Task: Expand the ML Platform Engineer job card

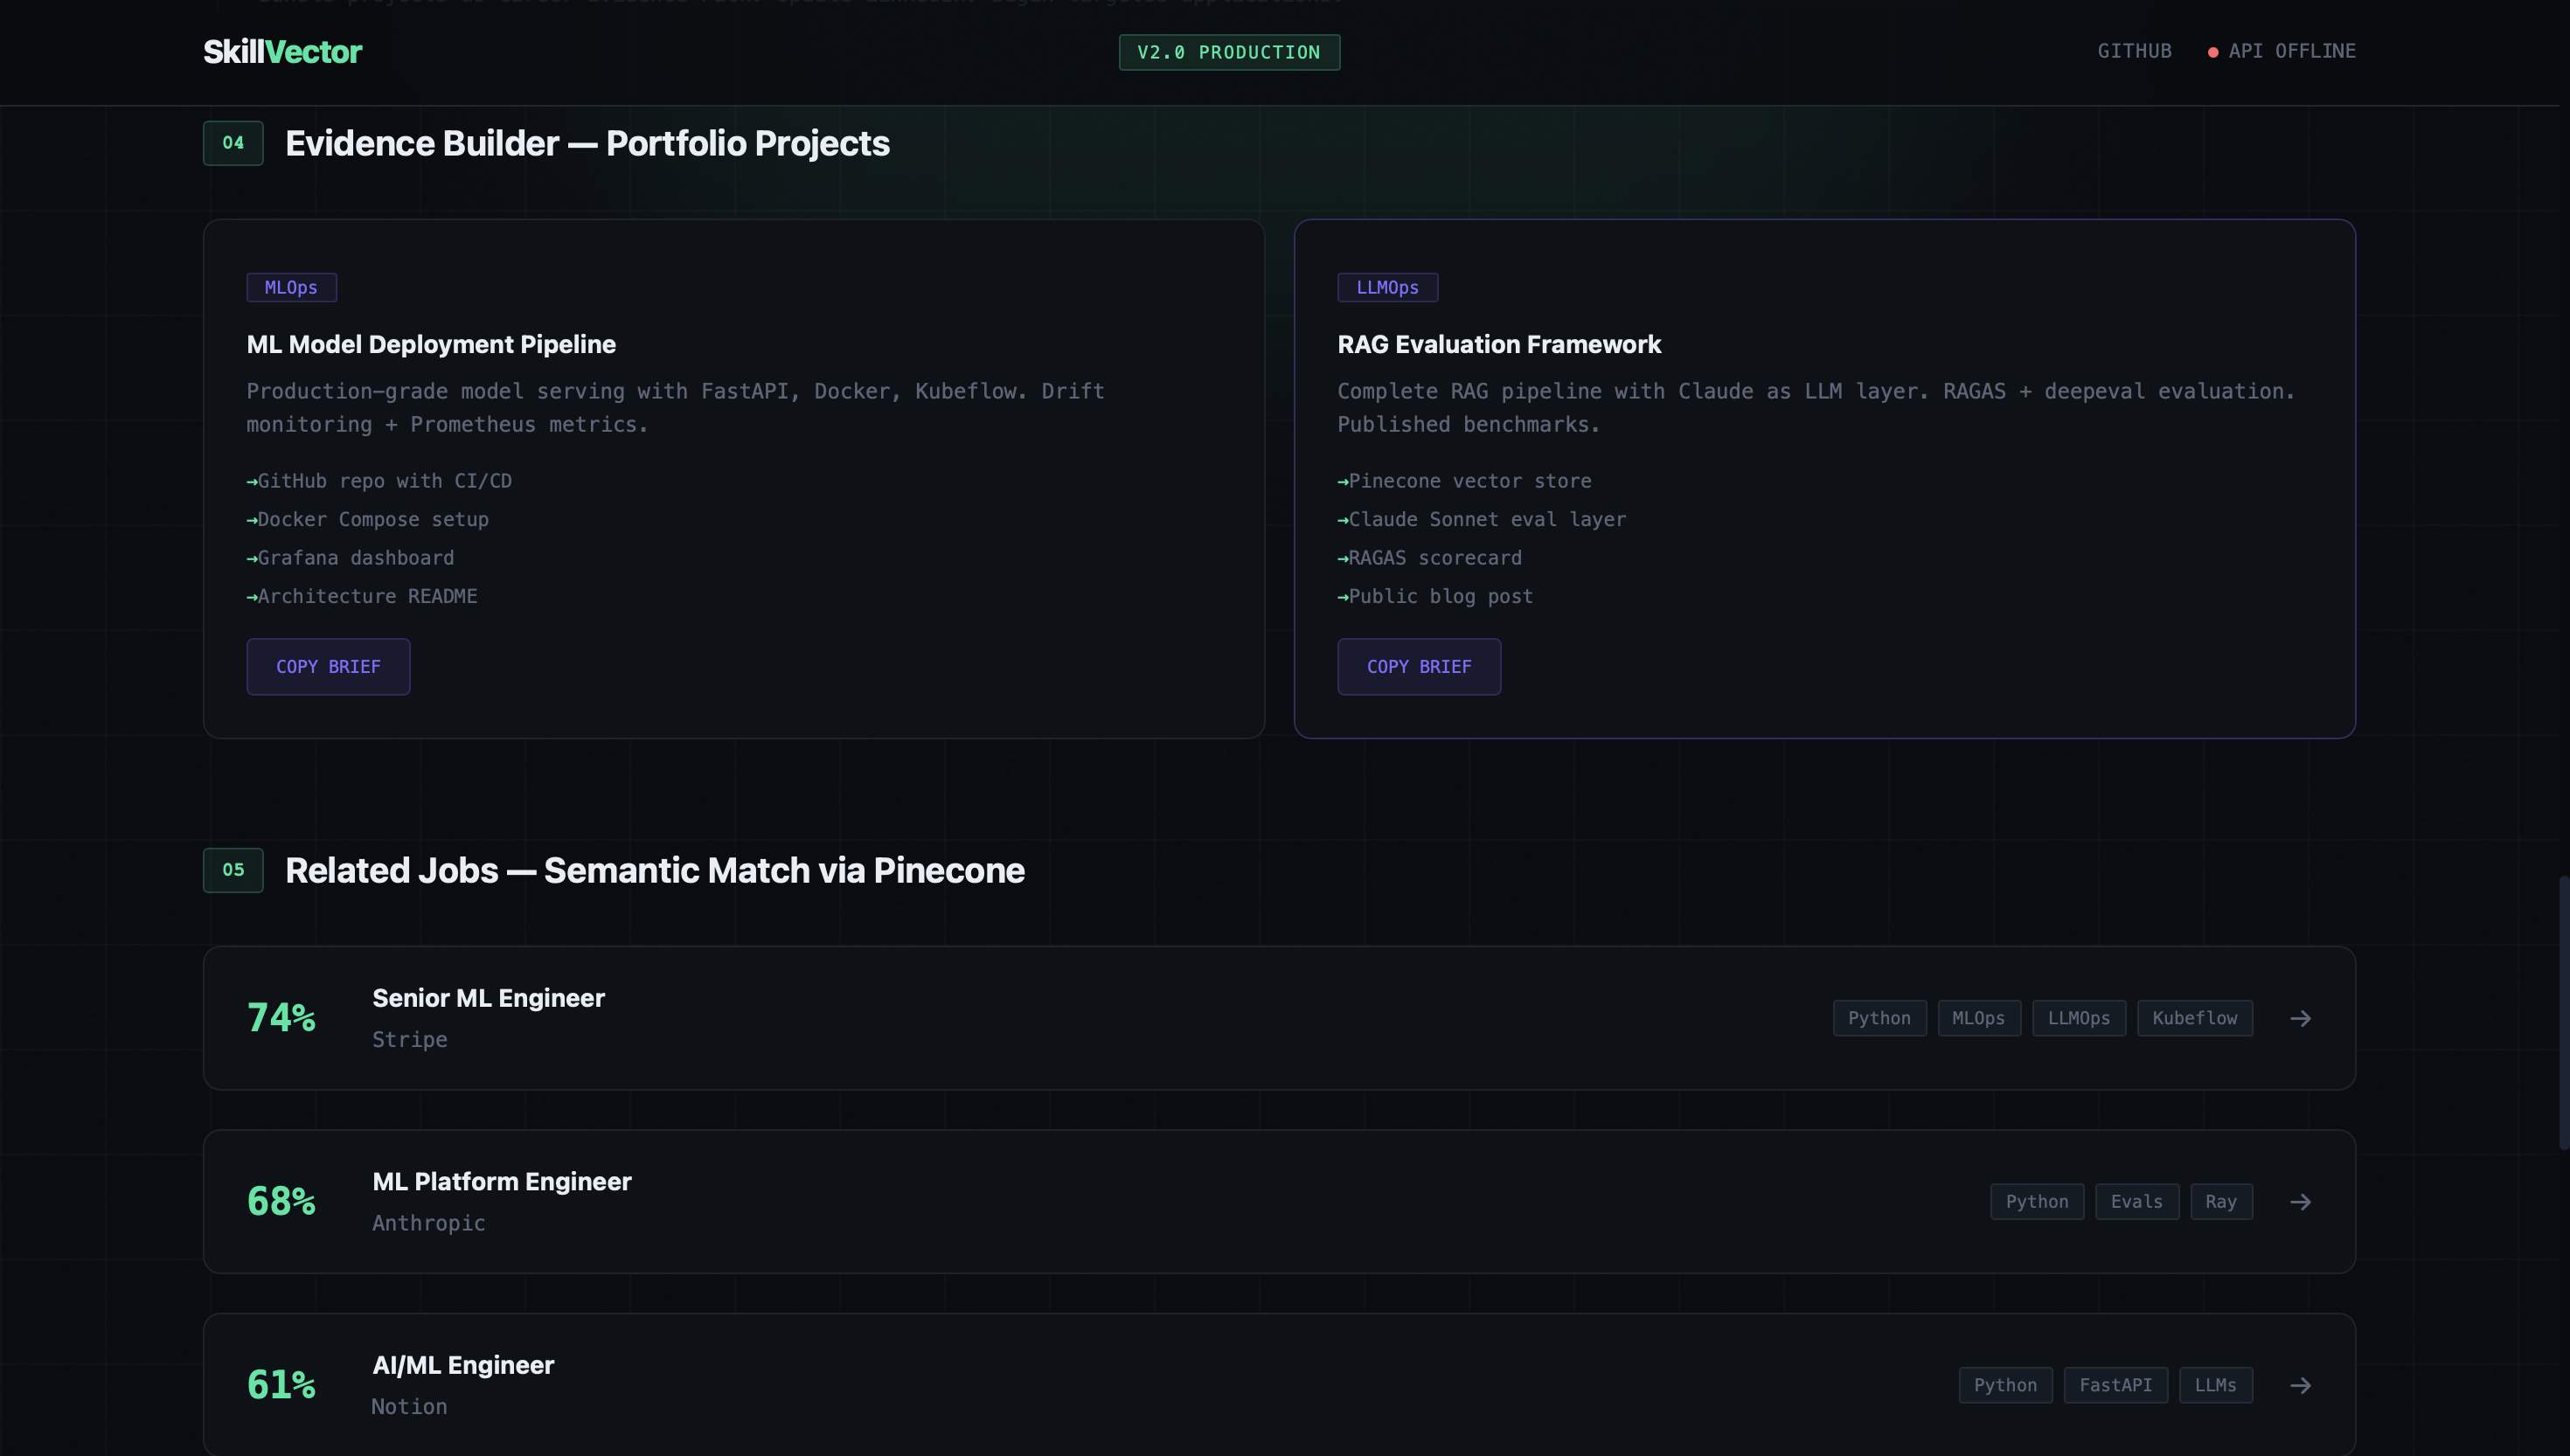Action: (1278, 1201)
